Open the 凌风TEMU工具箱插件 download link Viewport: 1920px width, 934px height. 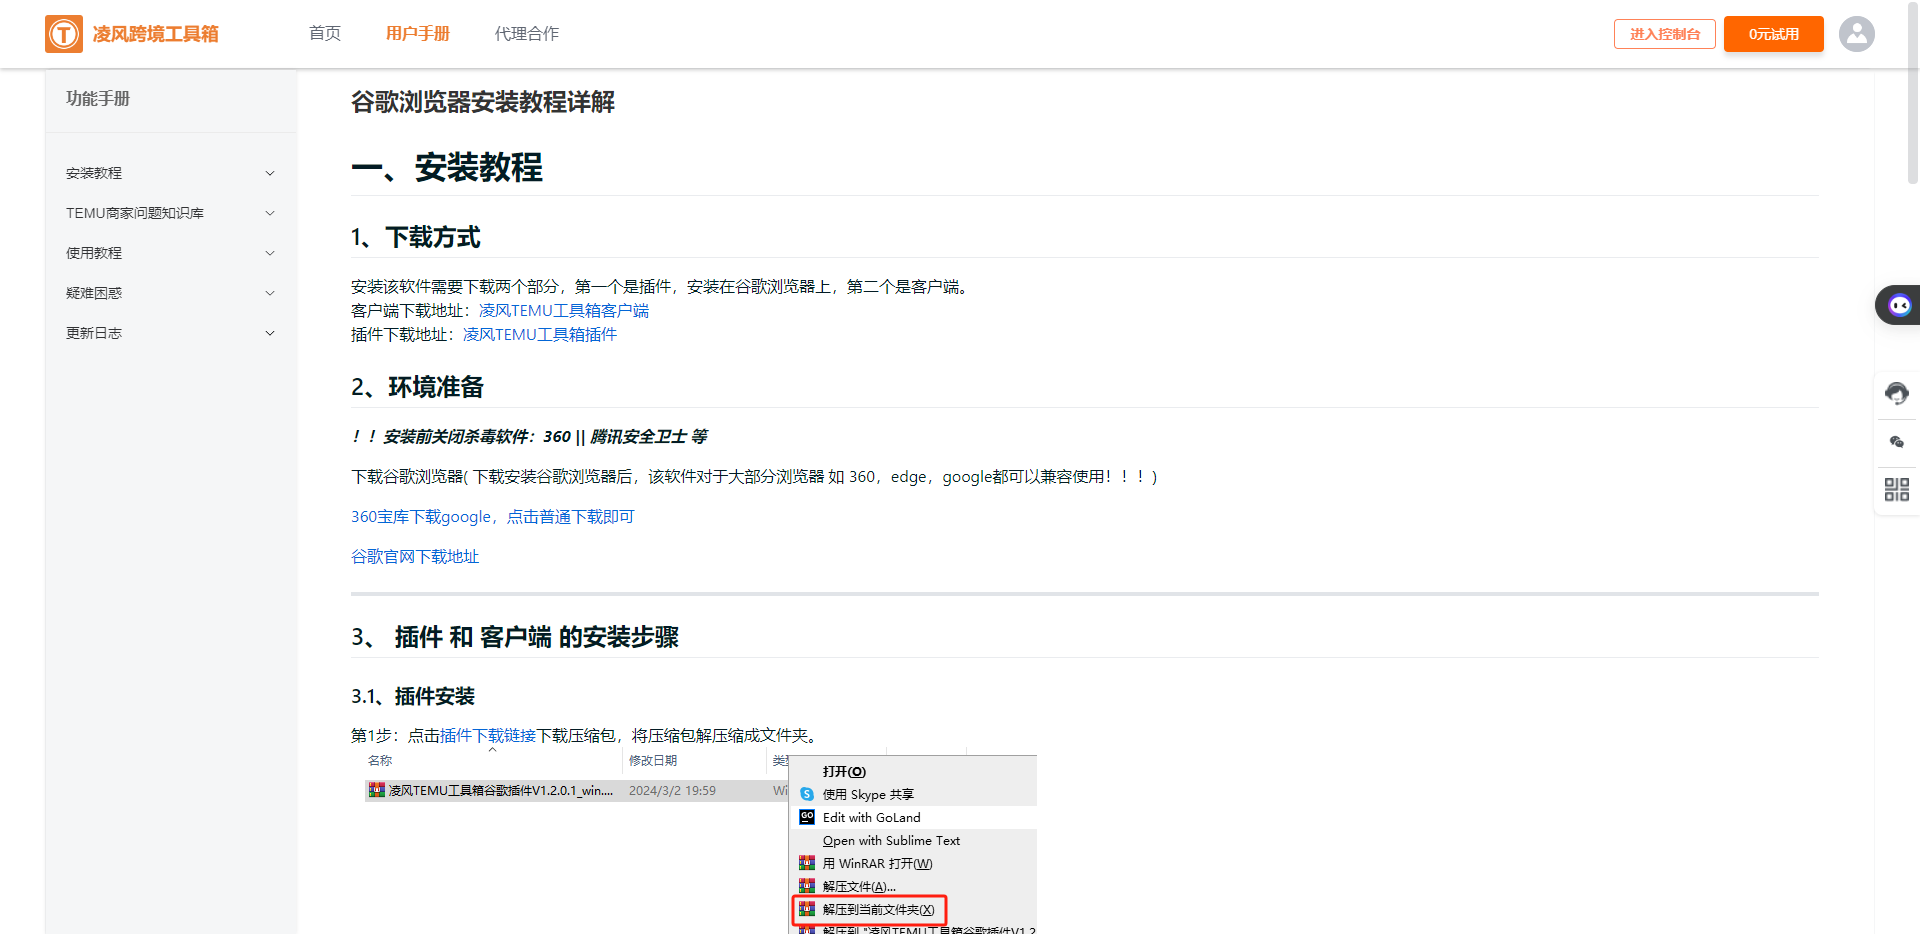(540, 335)
